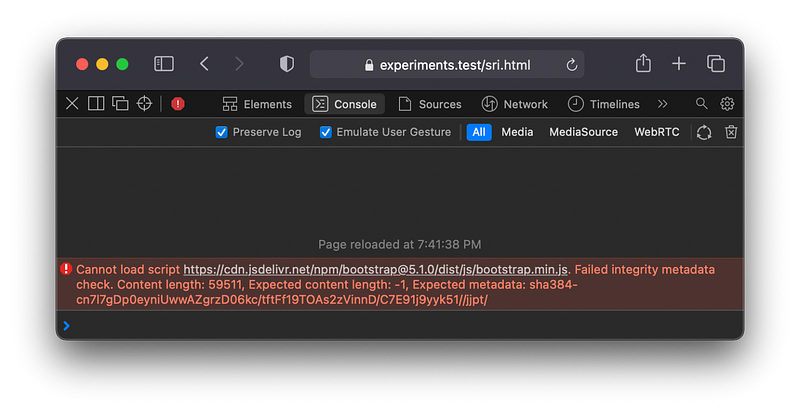The height and width of the screenshot is (414, 800).
Task: Detach inspector into separate window
Action: [120, 104]
